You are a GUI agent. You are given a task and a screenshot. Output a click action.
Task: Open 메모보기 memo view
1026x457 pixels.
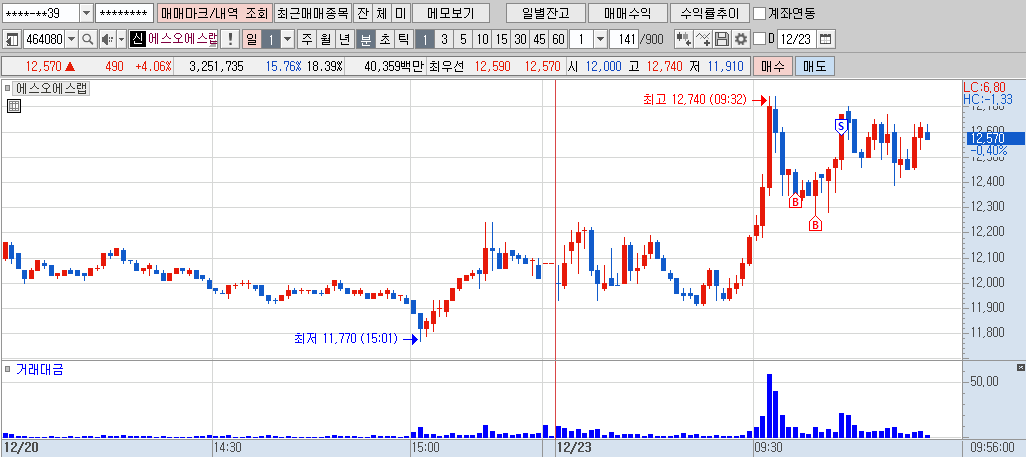click(451, 12)
